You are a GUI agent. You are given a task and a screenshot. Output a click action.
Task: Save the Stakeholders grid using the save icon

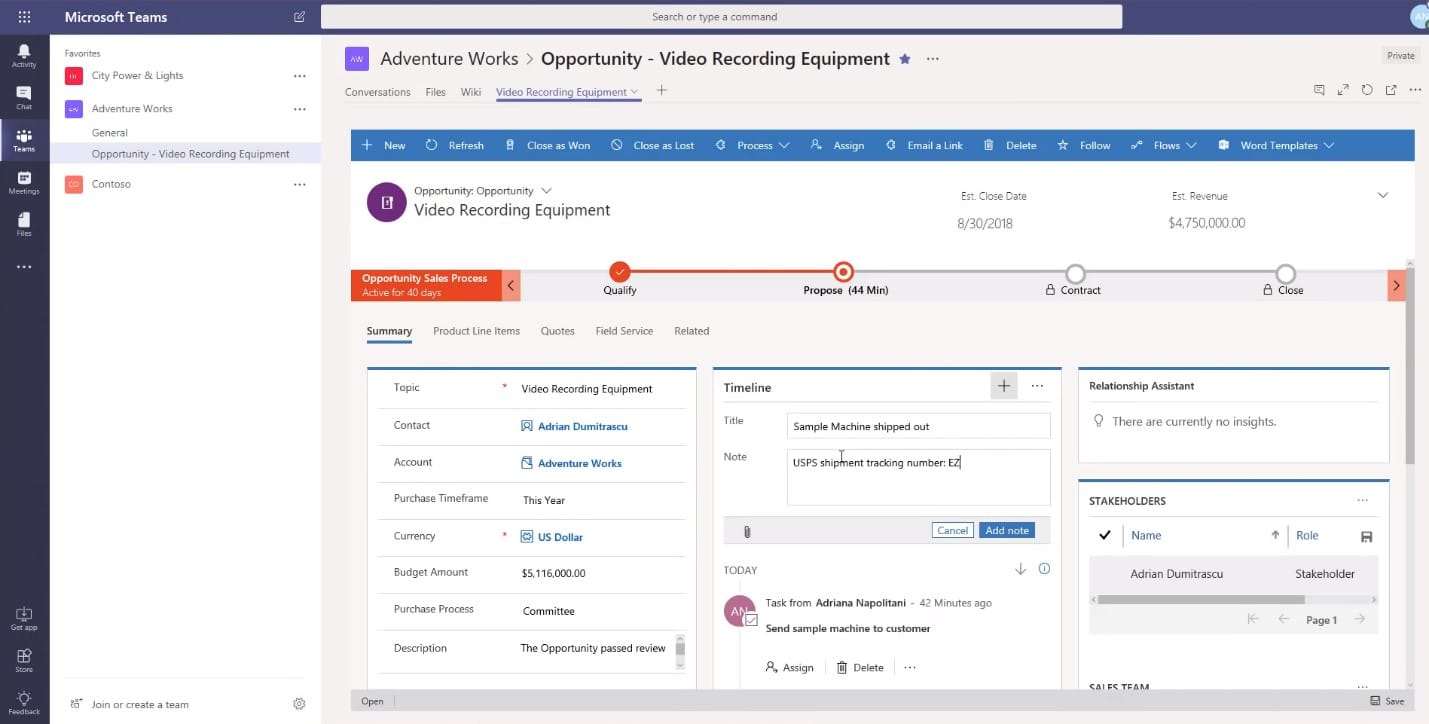[x=1366, y=536]
